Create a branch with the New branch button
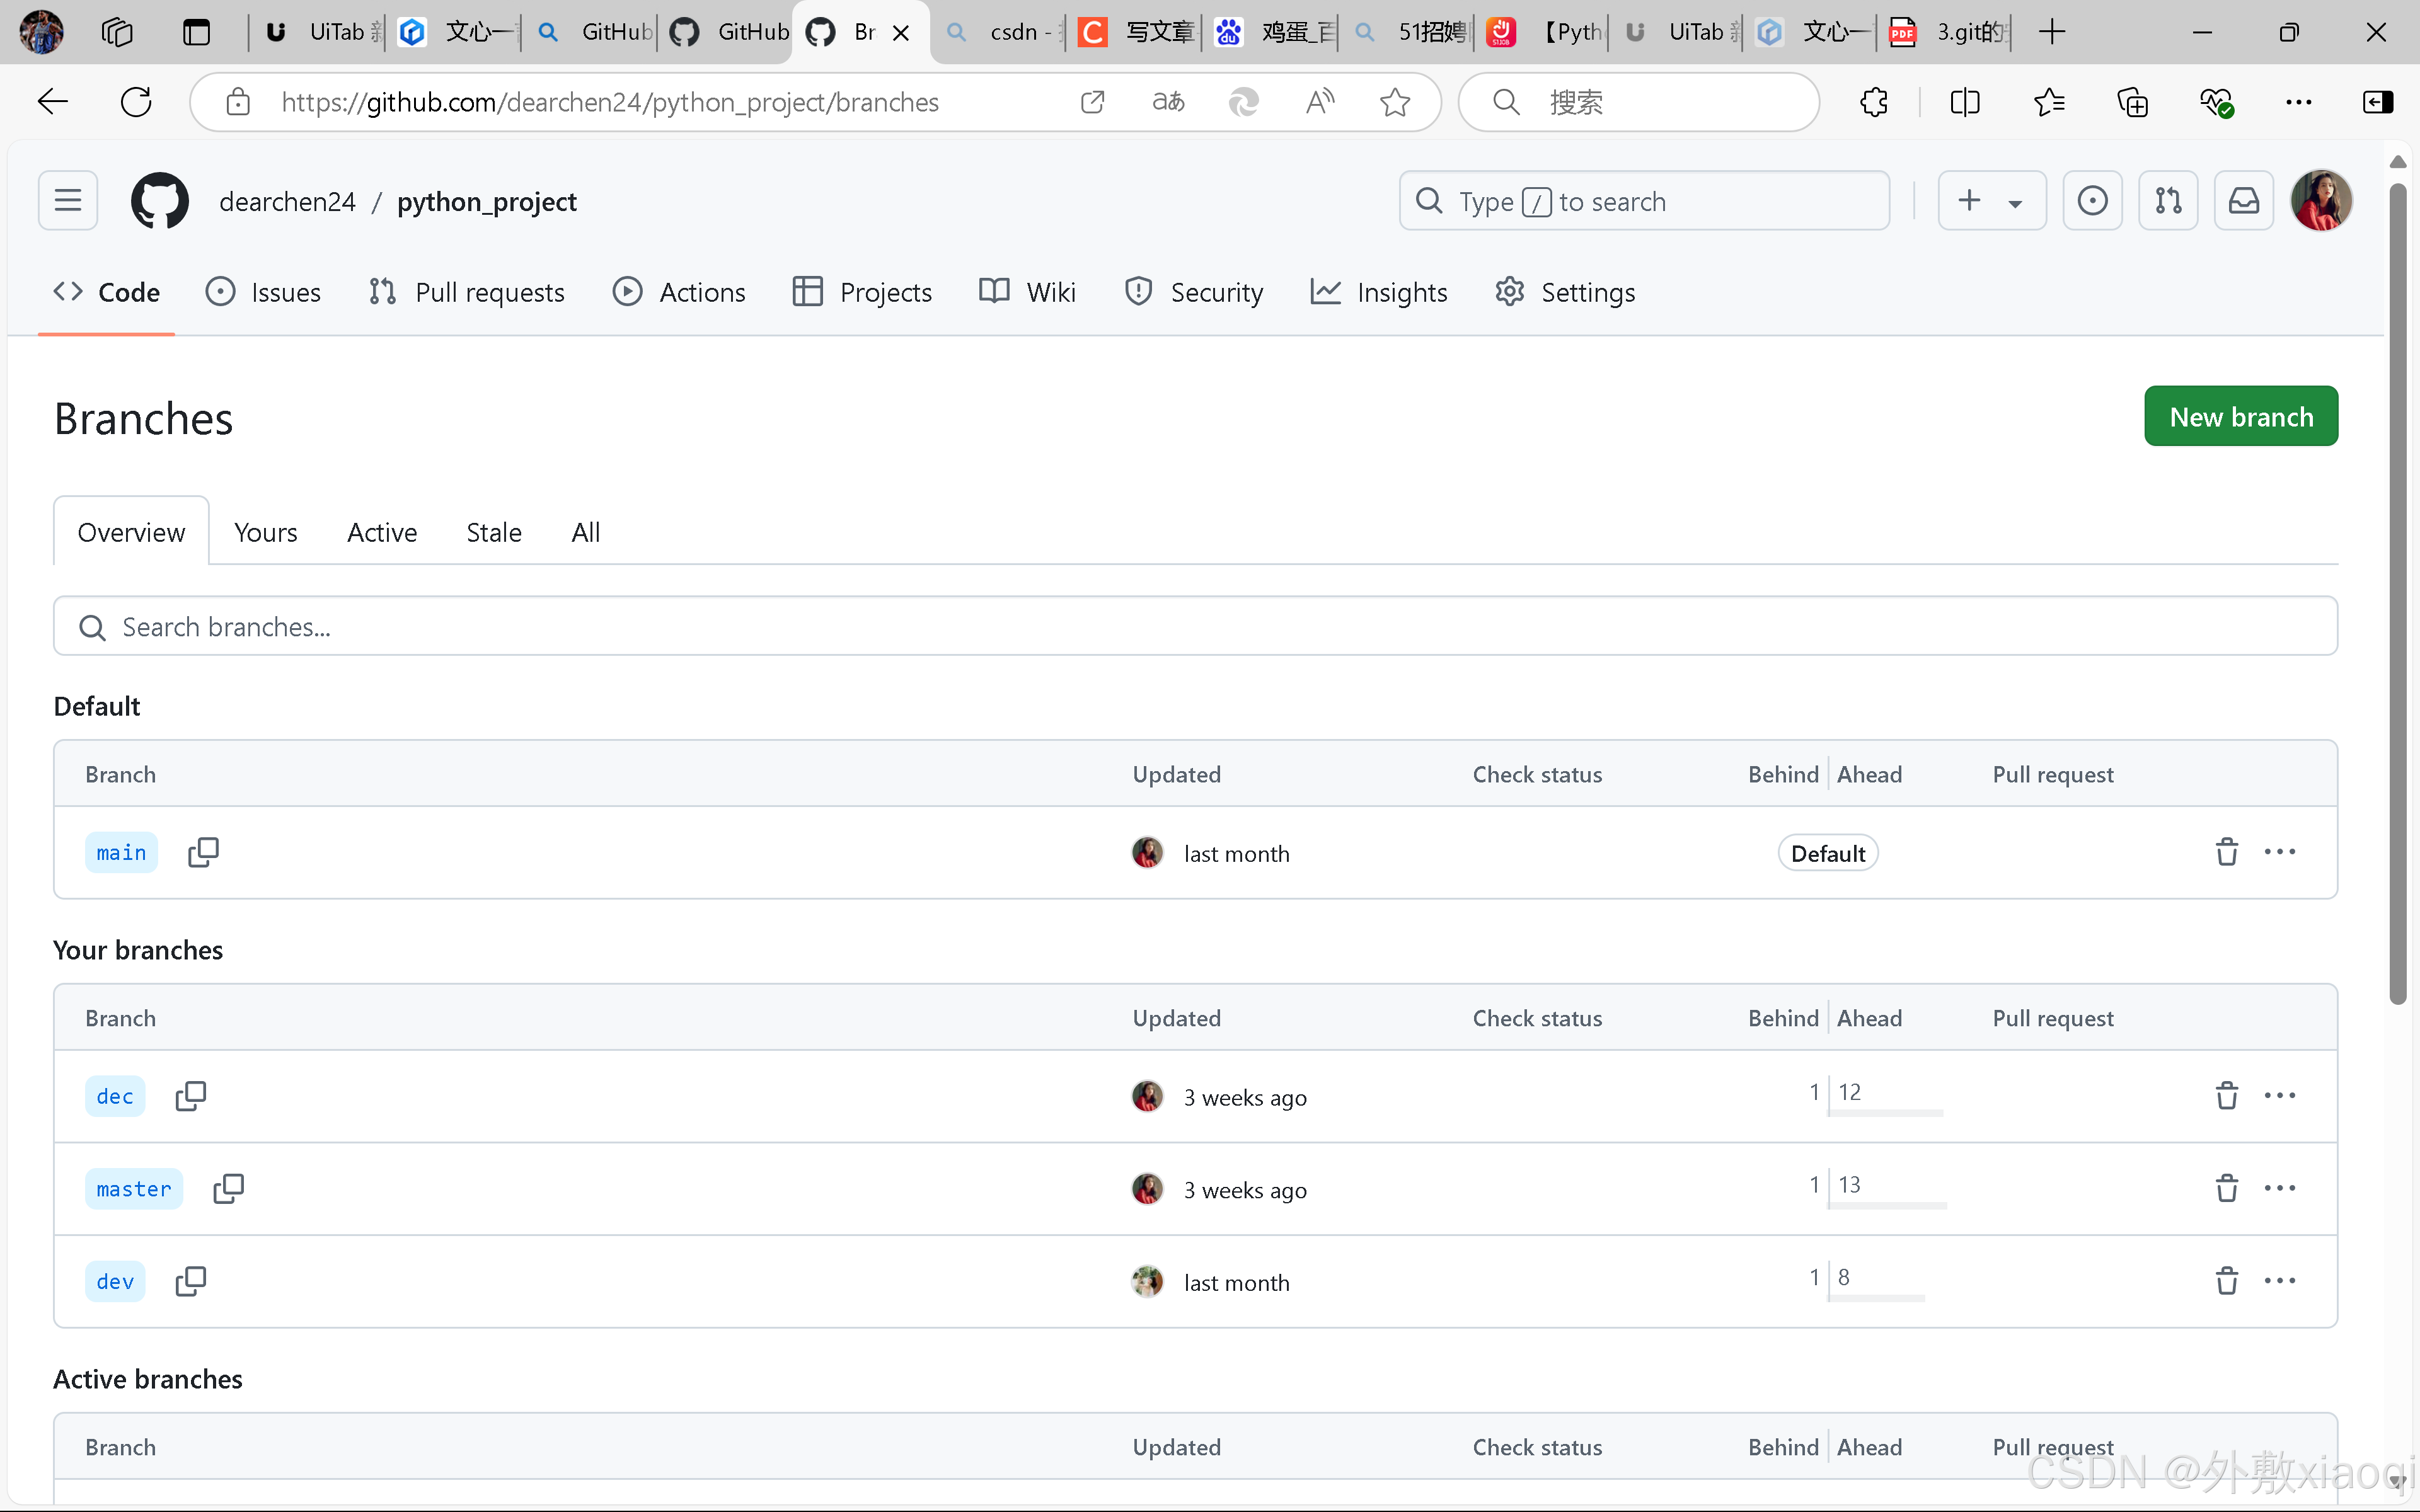Image resolution: width=2420 pixels, height=1512 pixels. 2241,416
